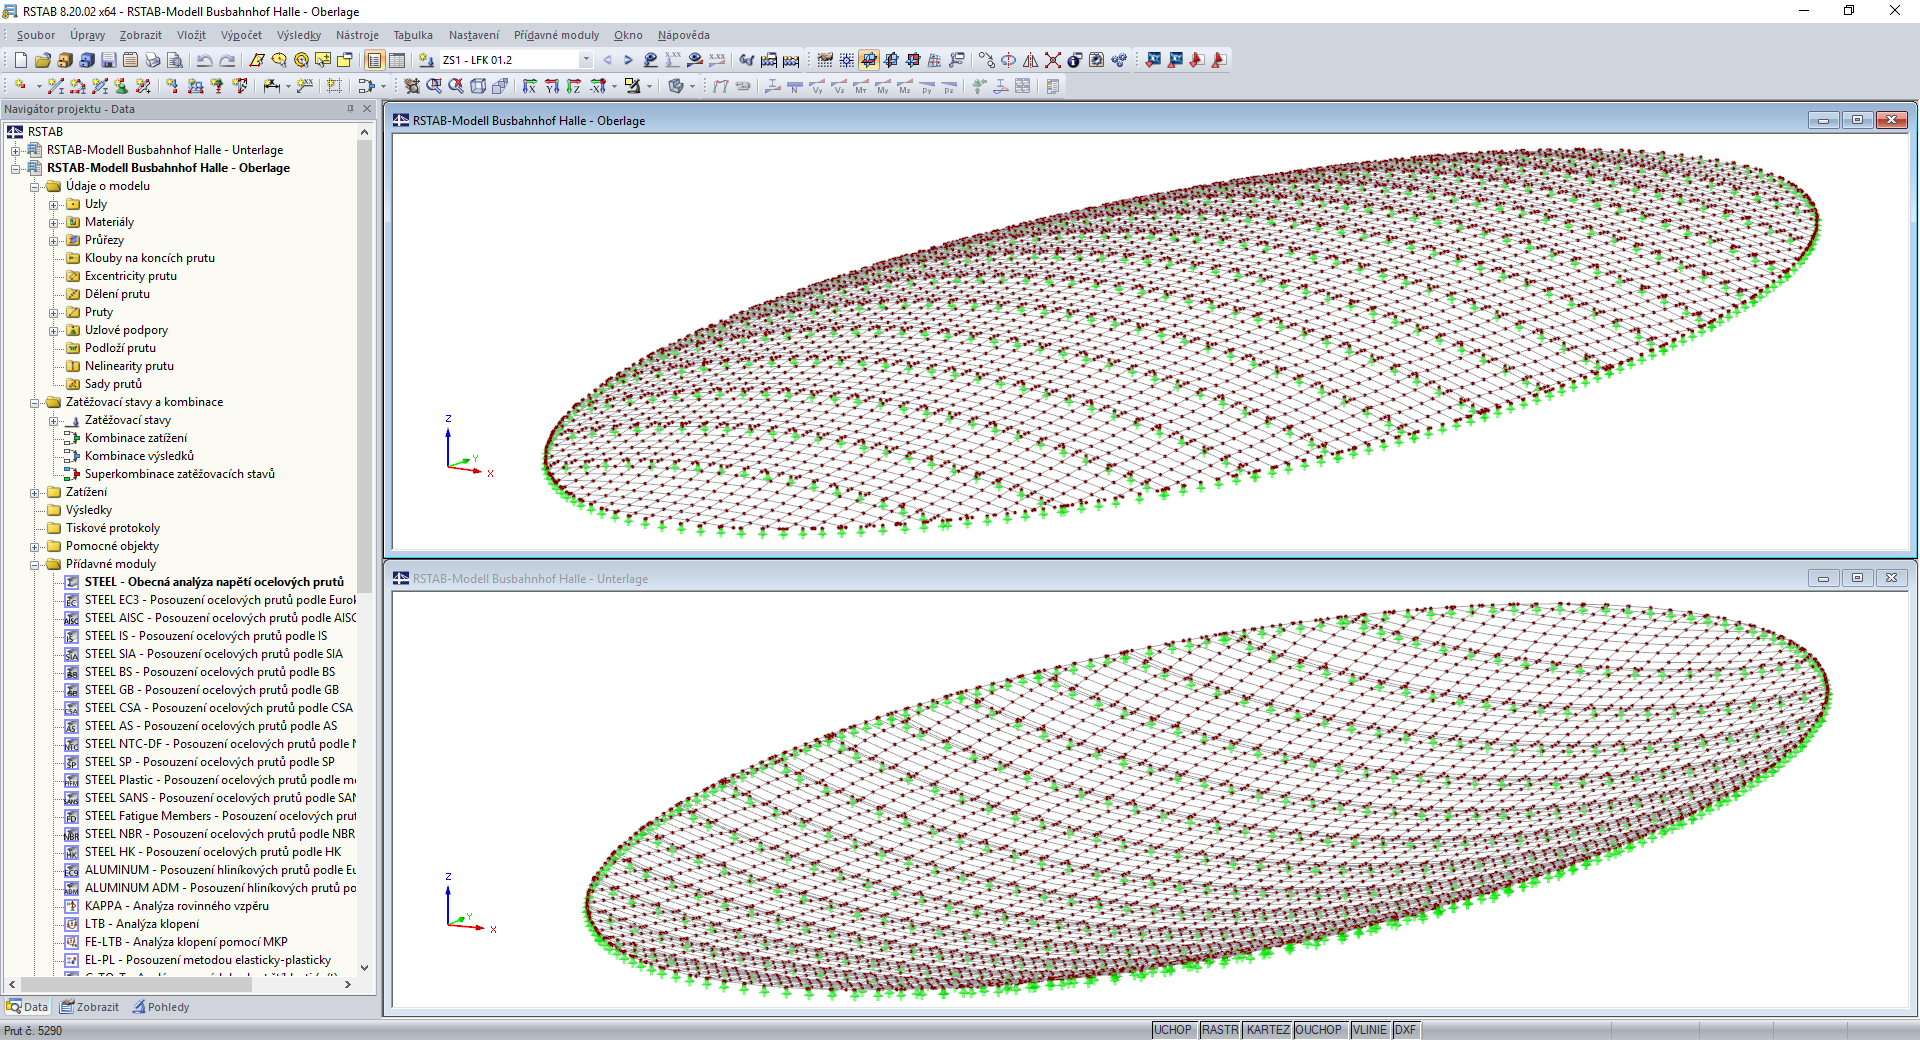This screenshot has height=1040, width=1920.
Task: Open the Výpočet menu
Action: pos(241,35)
